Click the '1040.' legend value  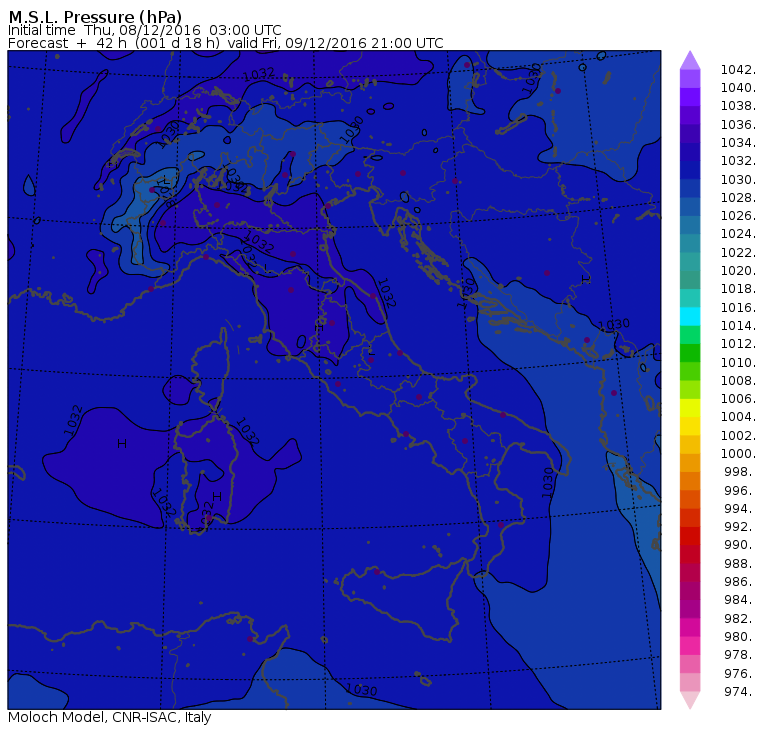[x=738, y=88]
